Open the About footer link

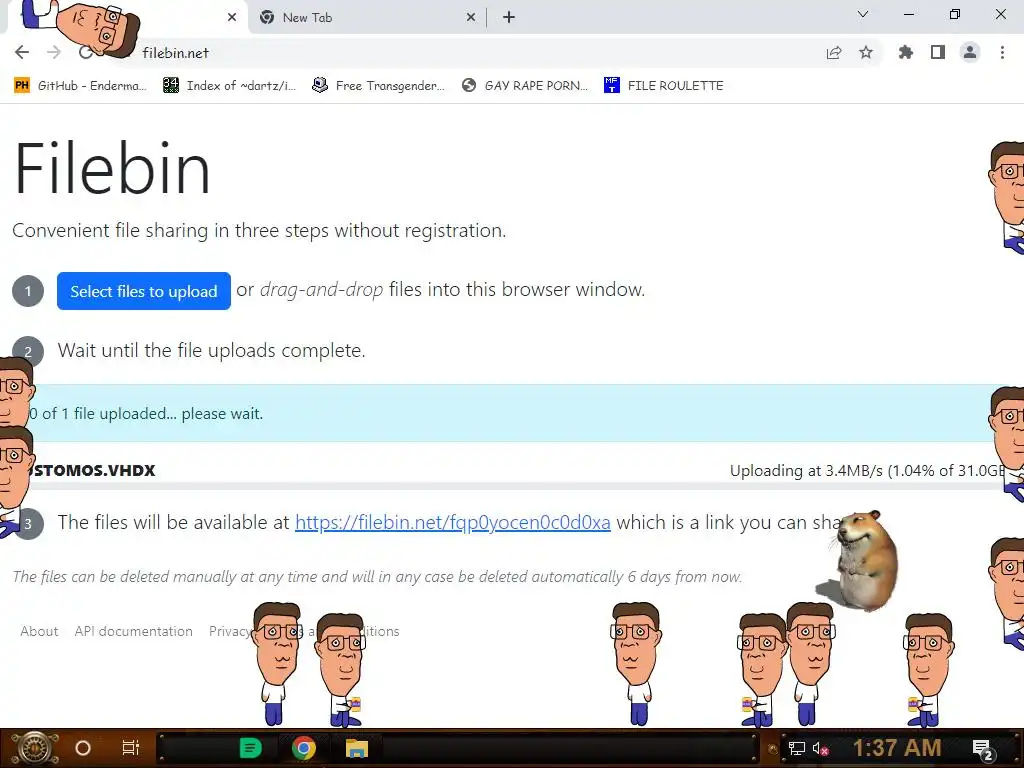(39, 632)
